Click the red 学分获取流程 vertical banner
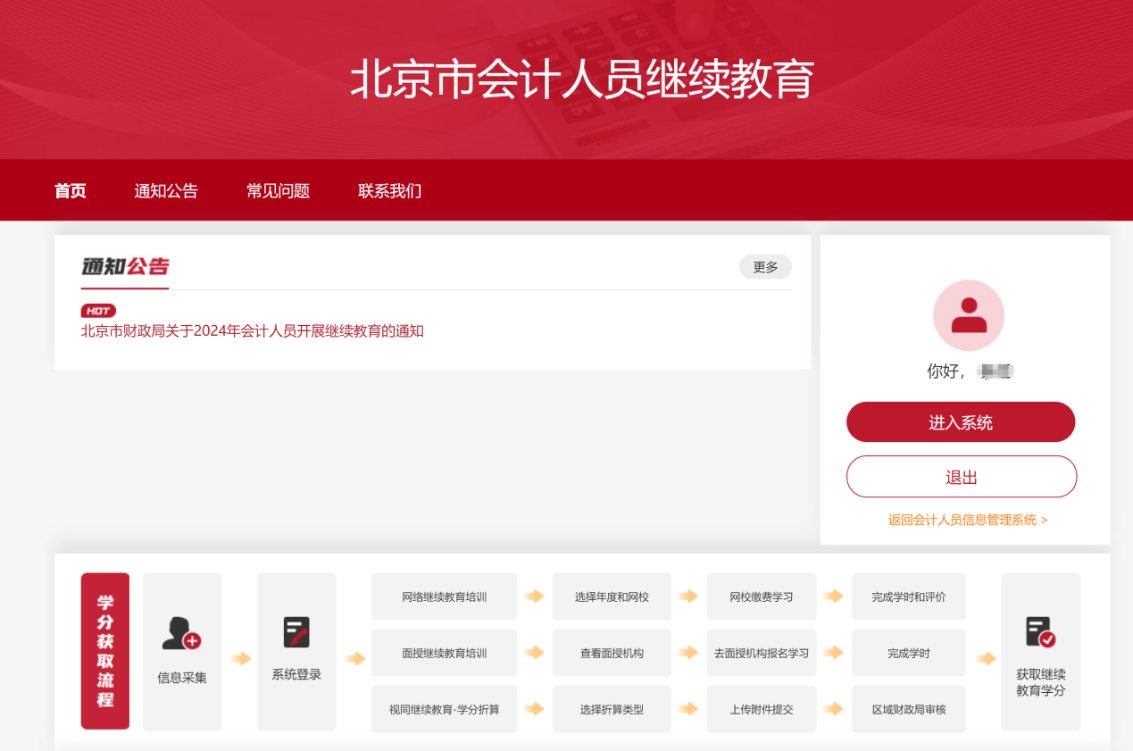Screen dimensions: 1133x751 pos(105,652)
